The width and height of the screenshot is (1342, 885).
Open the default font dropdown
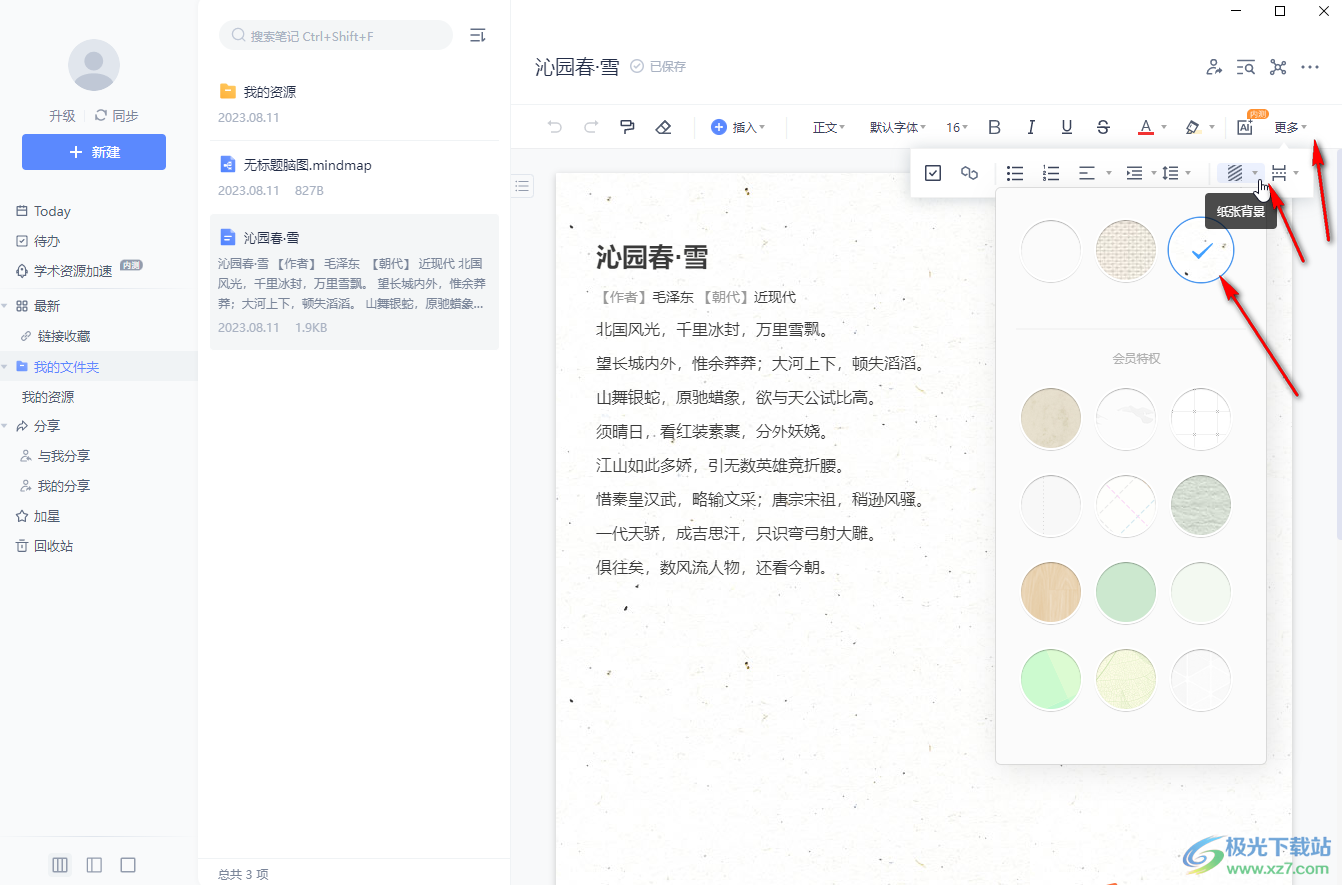coord(897,127)
